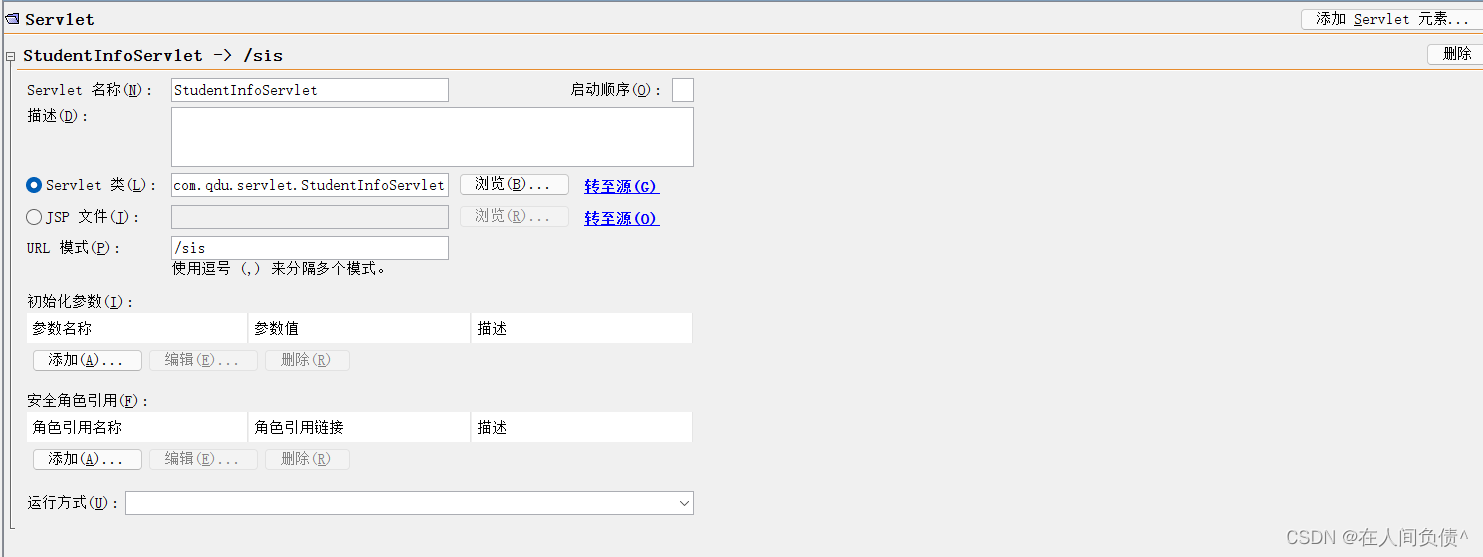1483x557 pixels.
Task: Click the 删除 button for StudentInfoServlet
Action: (1454, 54)
